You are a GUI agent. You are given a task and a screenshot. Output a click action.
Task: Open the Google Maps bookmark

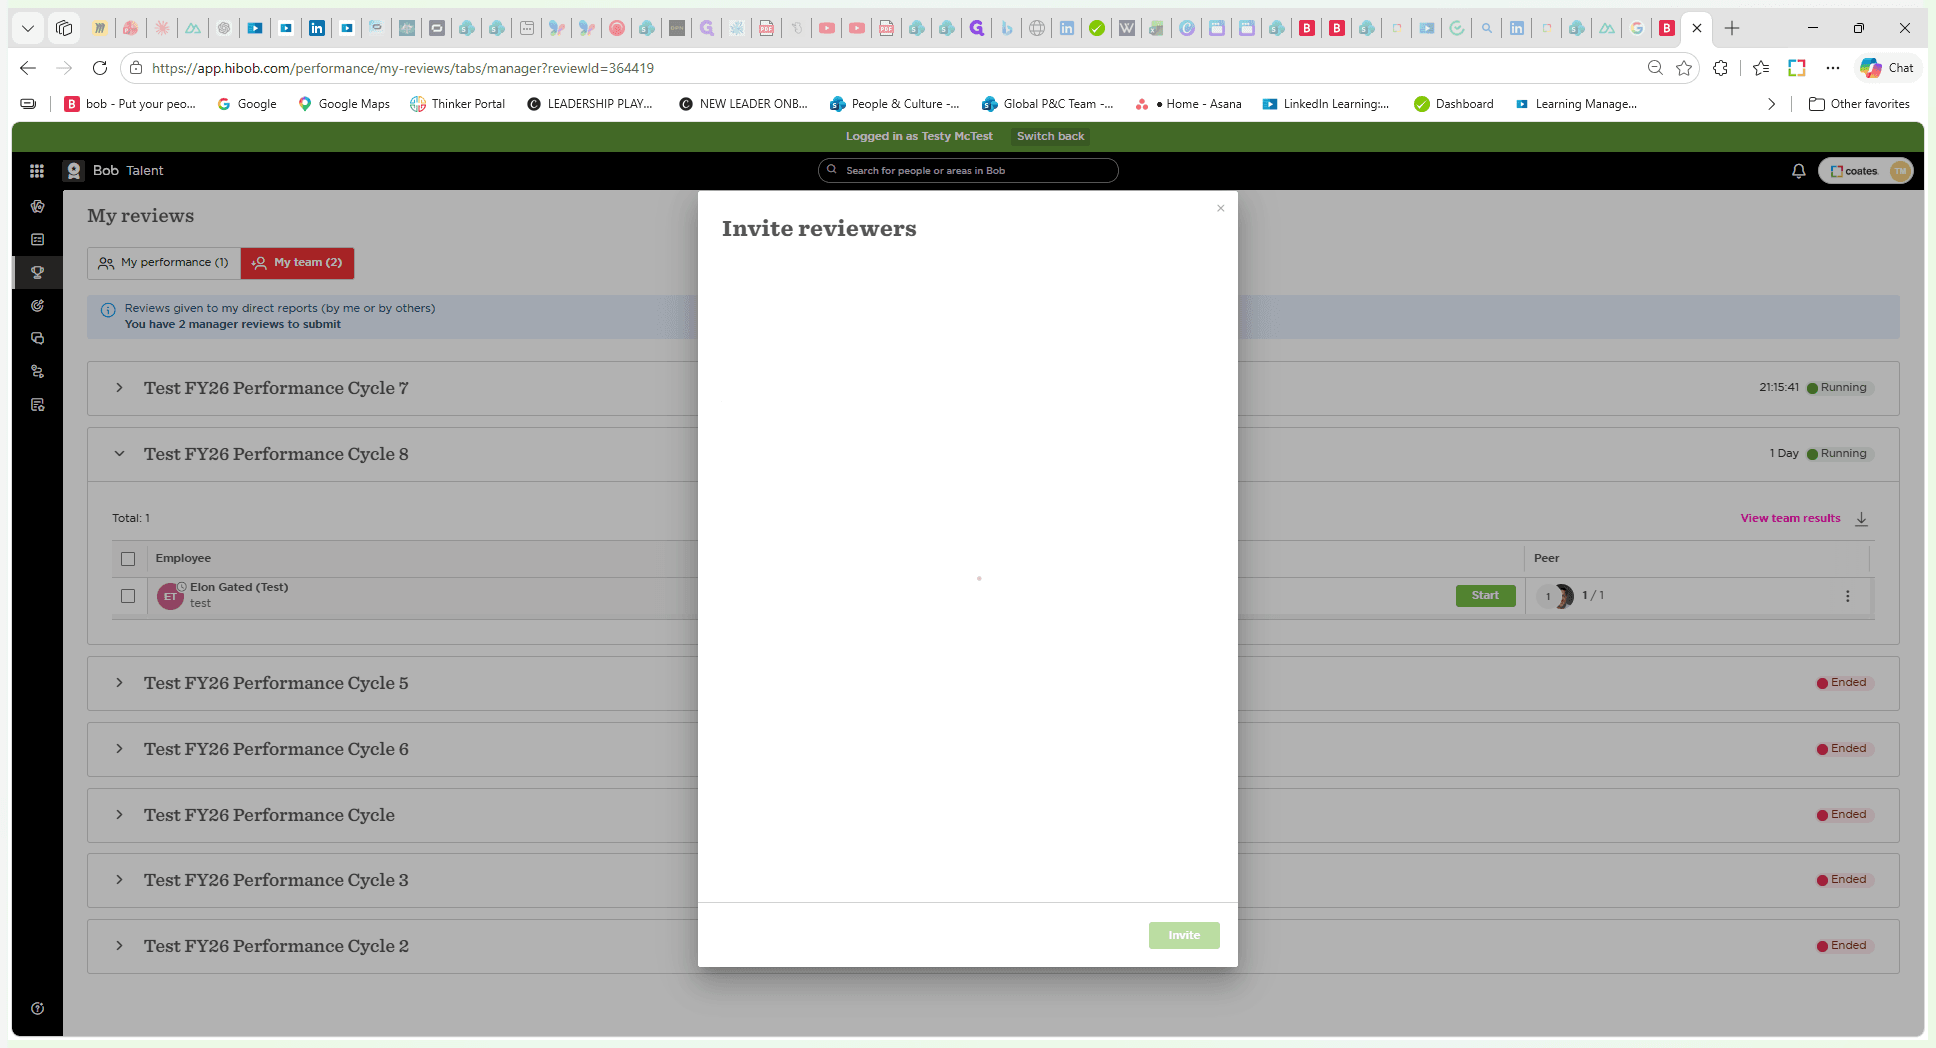(x=344, y=104)
